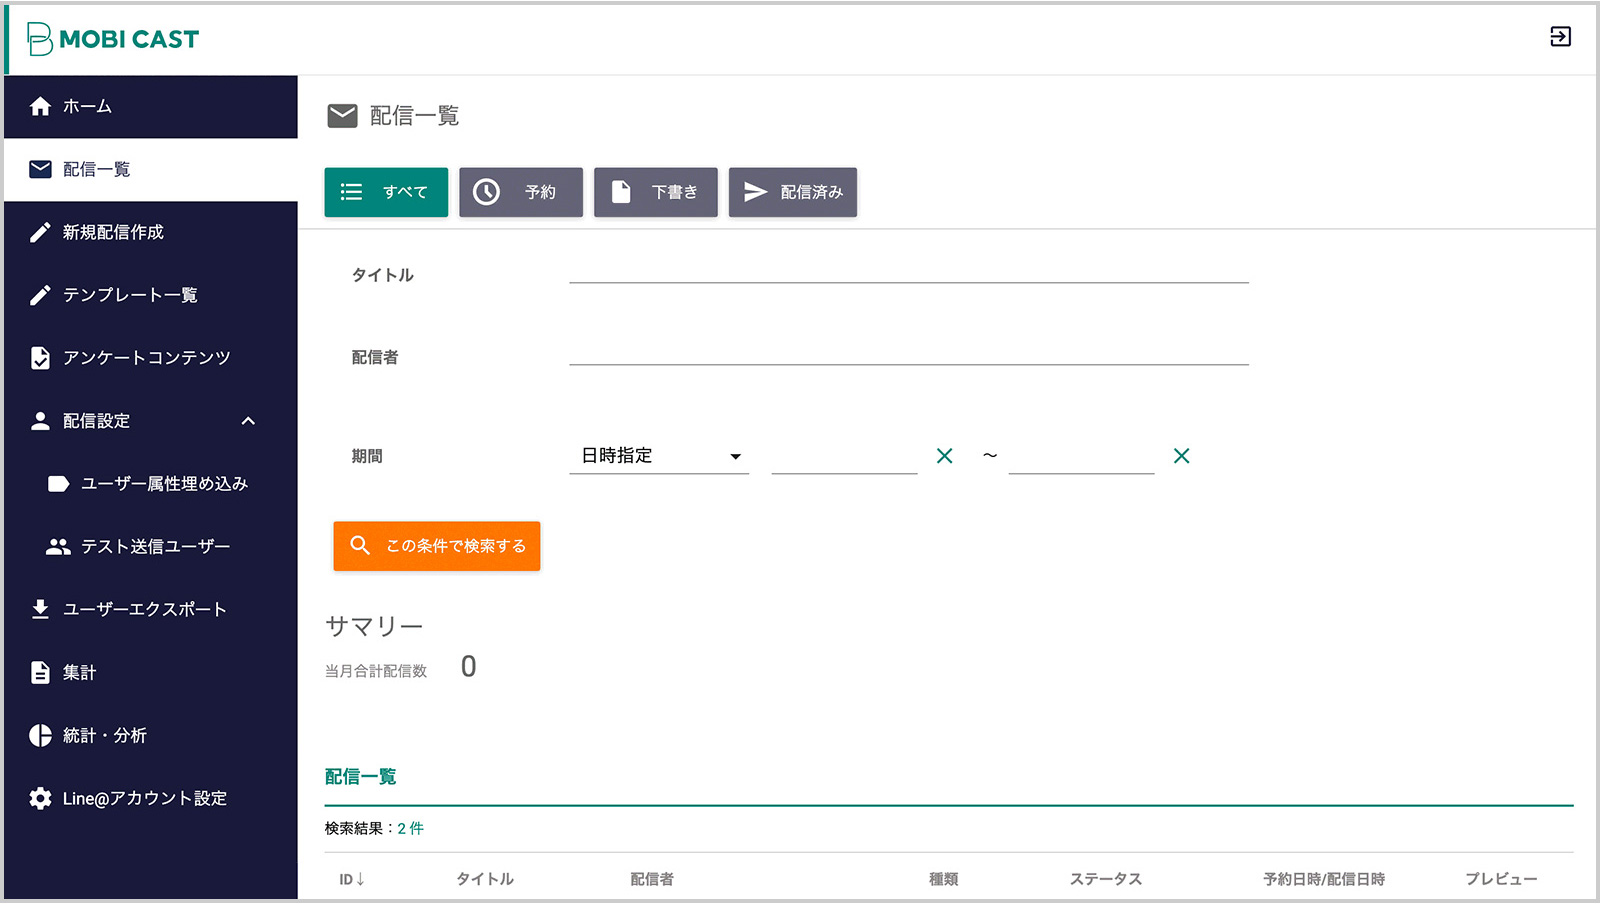Click the period end date field

1081,457
